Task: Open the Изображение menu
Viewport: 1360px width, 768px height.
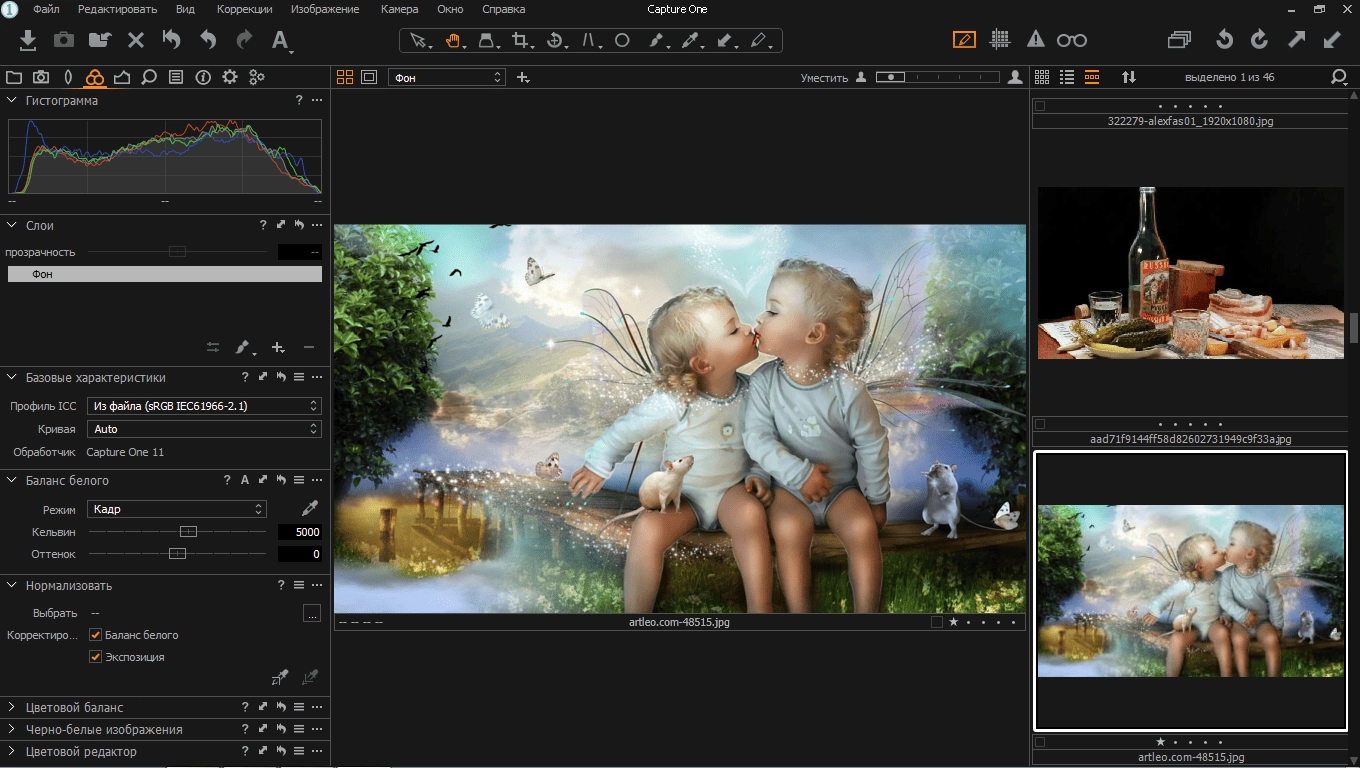Action: [325, 9]
